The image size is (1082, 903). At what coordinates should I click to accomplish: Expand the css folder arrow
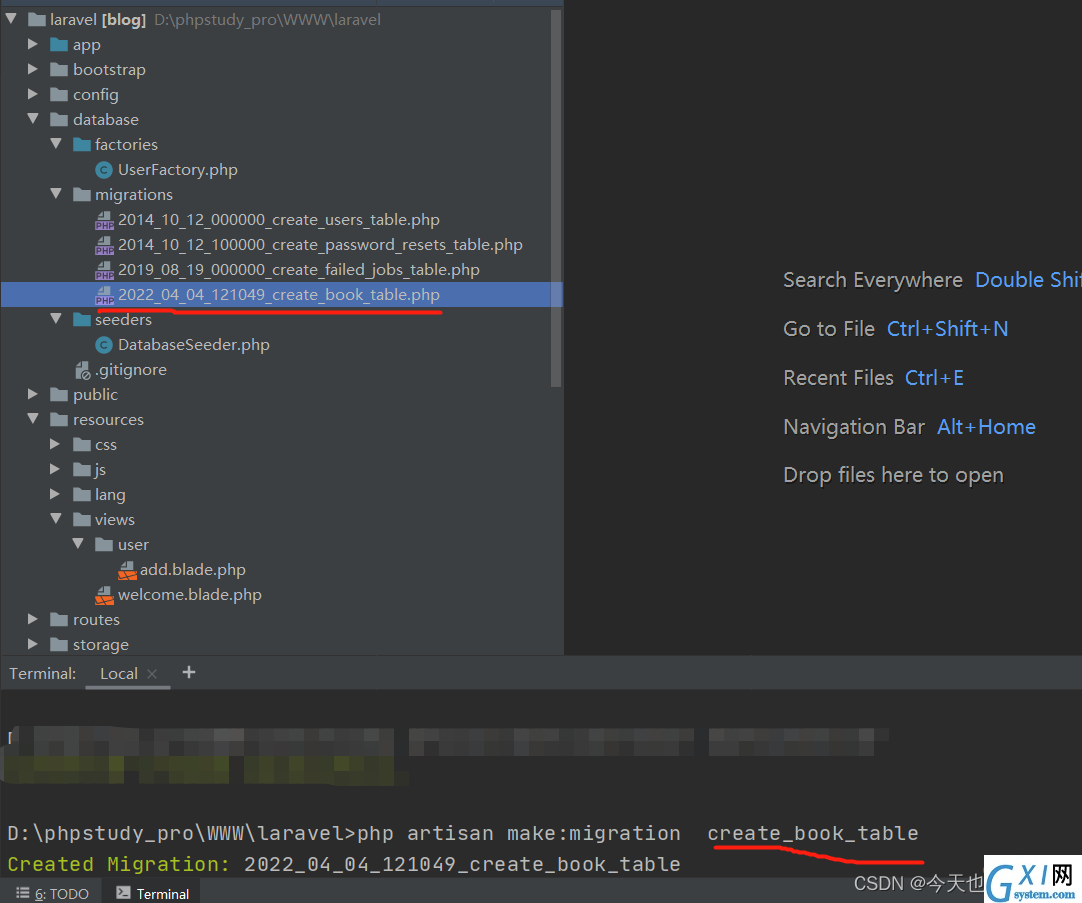click(55, 444)
